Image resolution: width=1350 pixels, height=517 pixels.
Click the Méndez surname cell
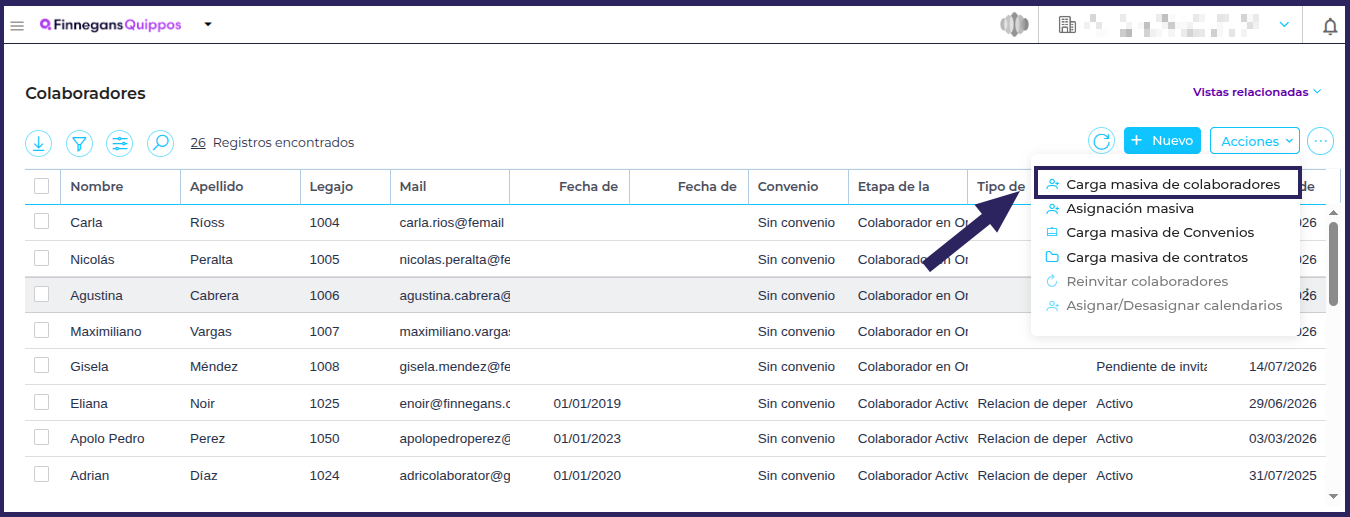pos(214,367)
